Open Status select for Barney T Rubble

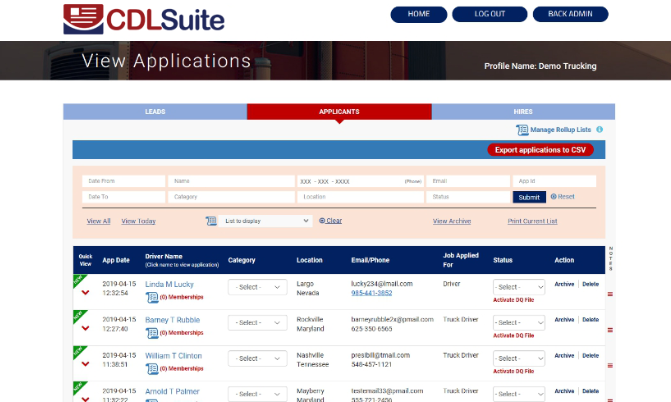click(519, 323)
